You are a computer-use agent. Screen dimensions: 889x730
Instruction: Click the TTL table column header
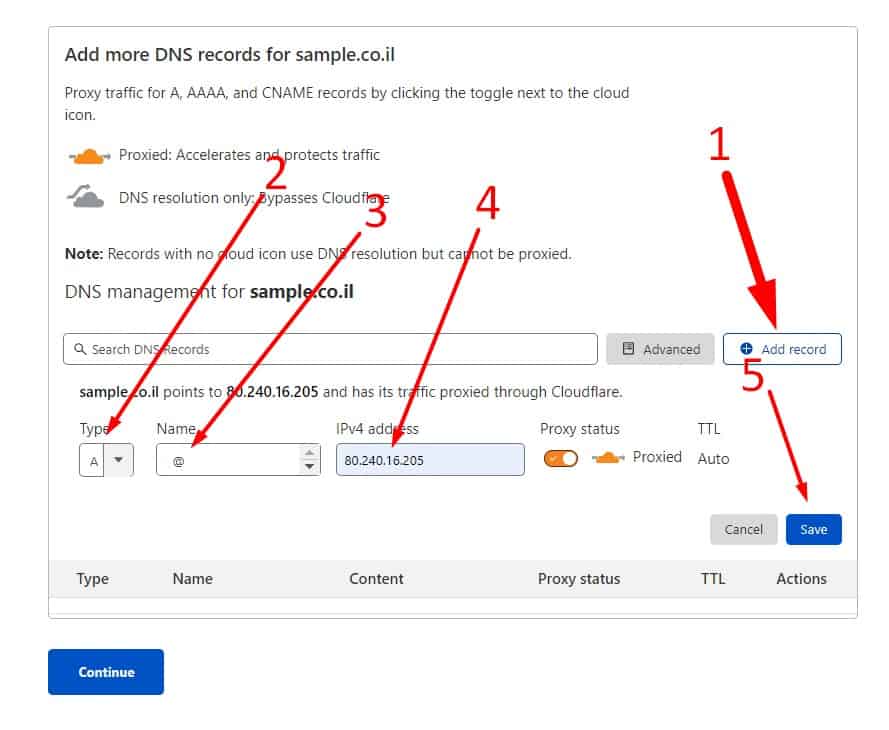(x=713, y=579)
